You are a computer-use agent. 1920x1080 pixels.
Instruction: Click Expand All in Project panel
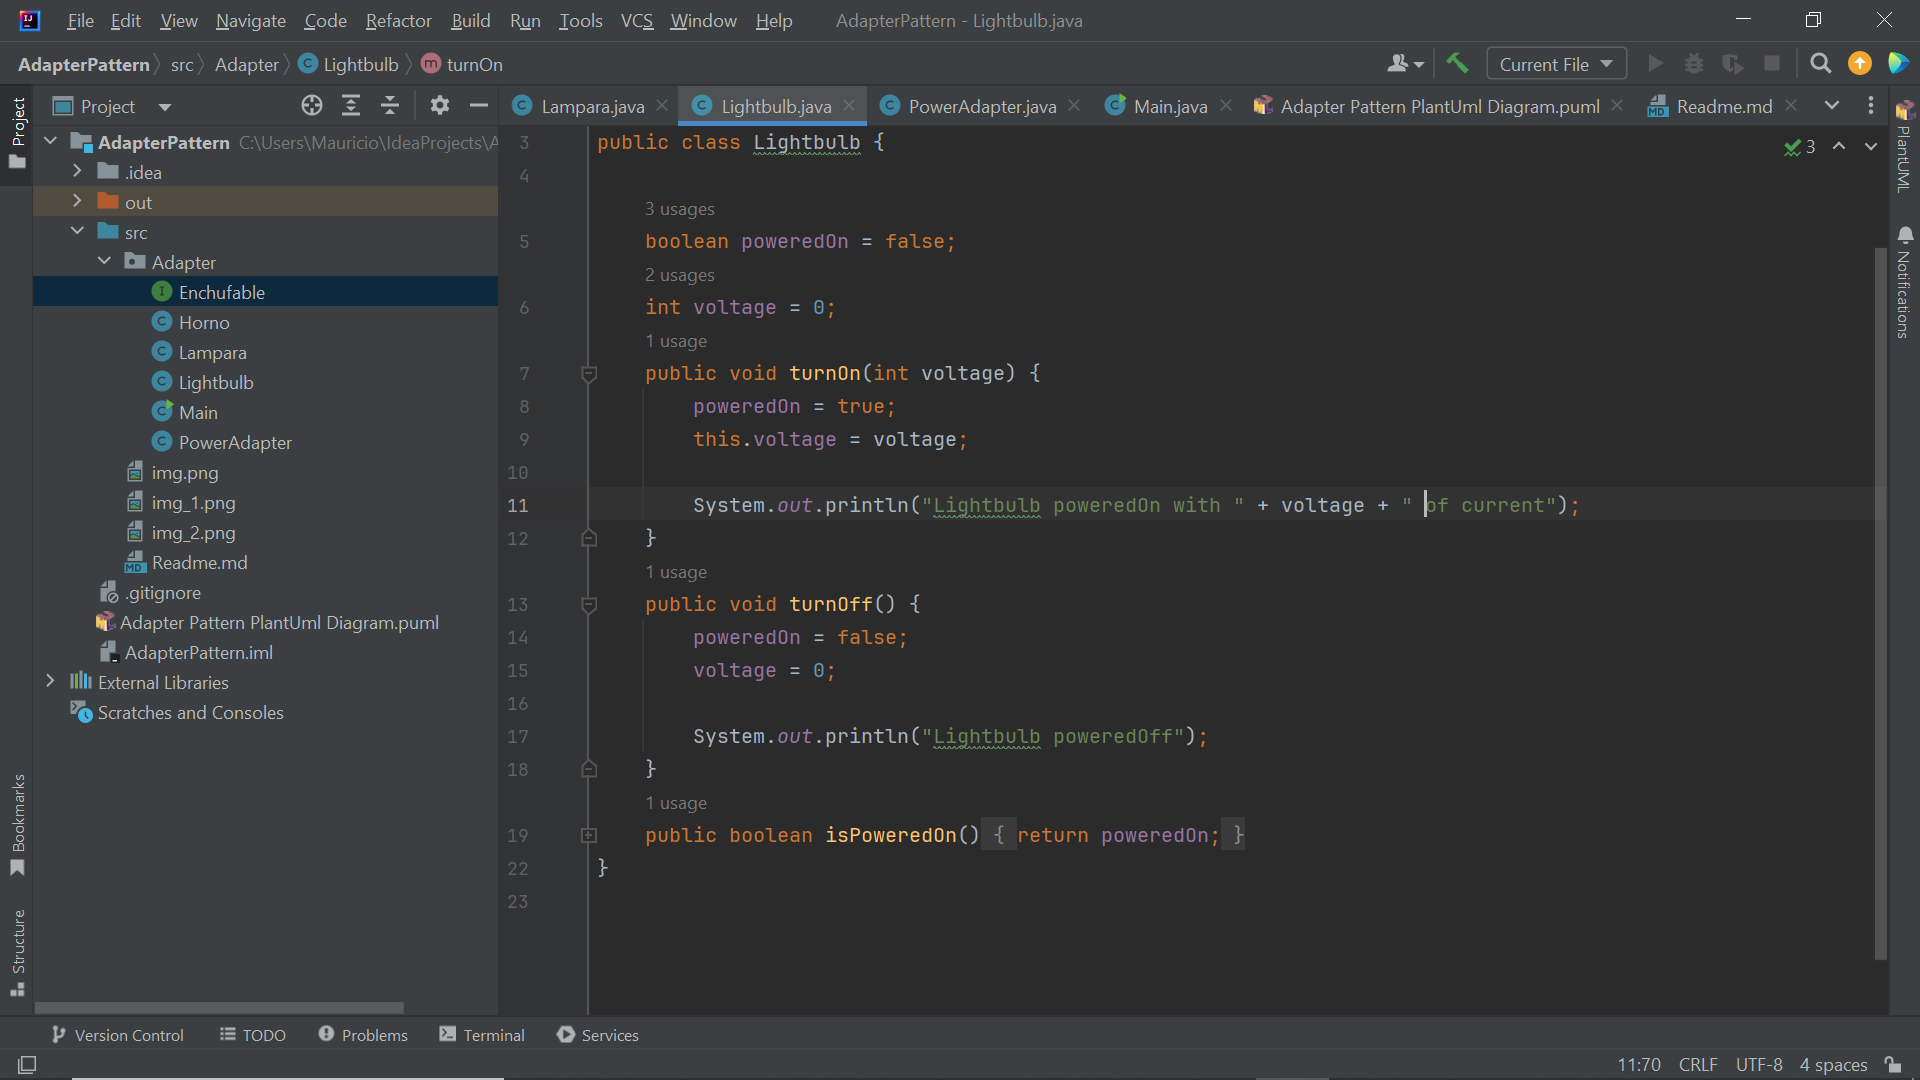[x=351, y=106]
